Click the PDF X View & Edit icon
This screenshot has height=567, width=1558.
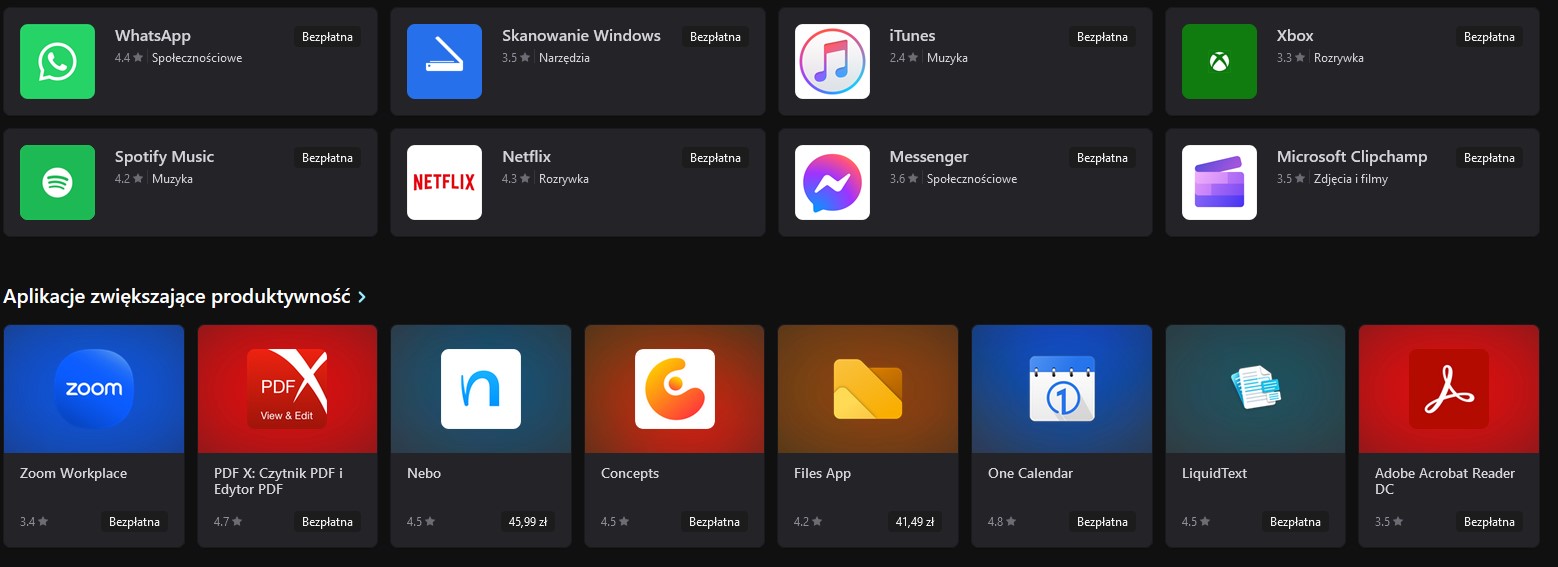coord(287,389)
